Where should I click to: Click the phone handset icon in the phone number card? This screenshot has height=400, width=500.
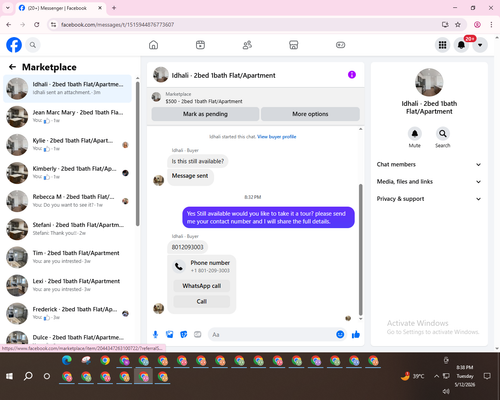179,266
